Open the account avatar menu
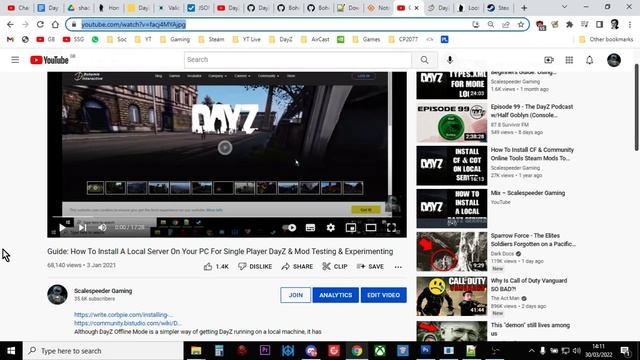This screenshot has width=640, height=360. (x=613, y=60)
